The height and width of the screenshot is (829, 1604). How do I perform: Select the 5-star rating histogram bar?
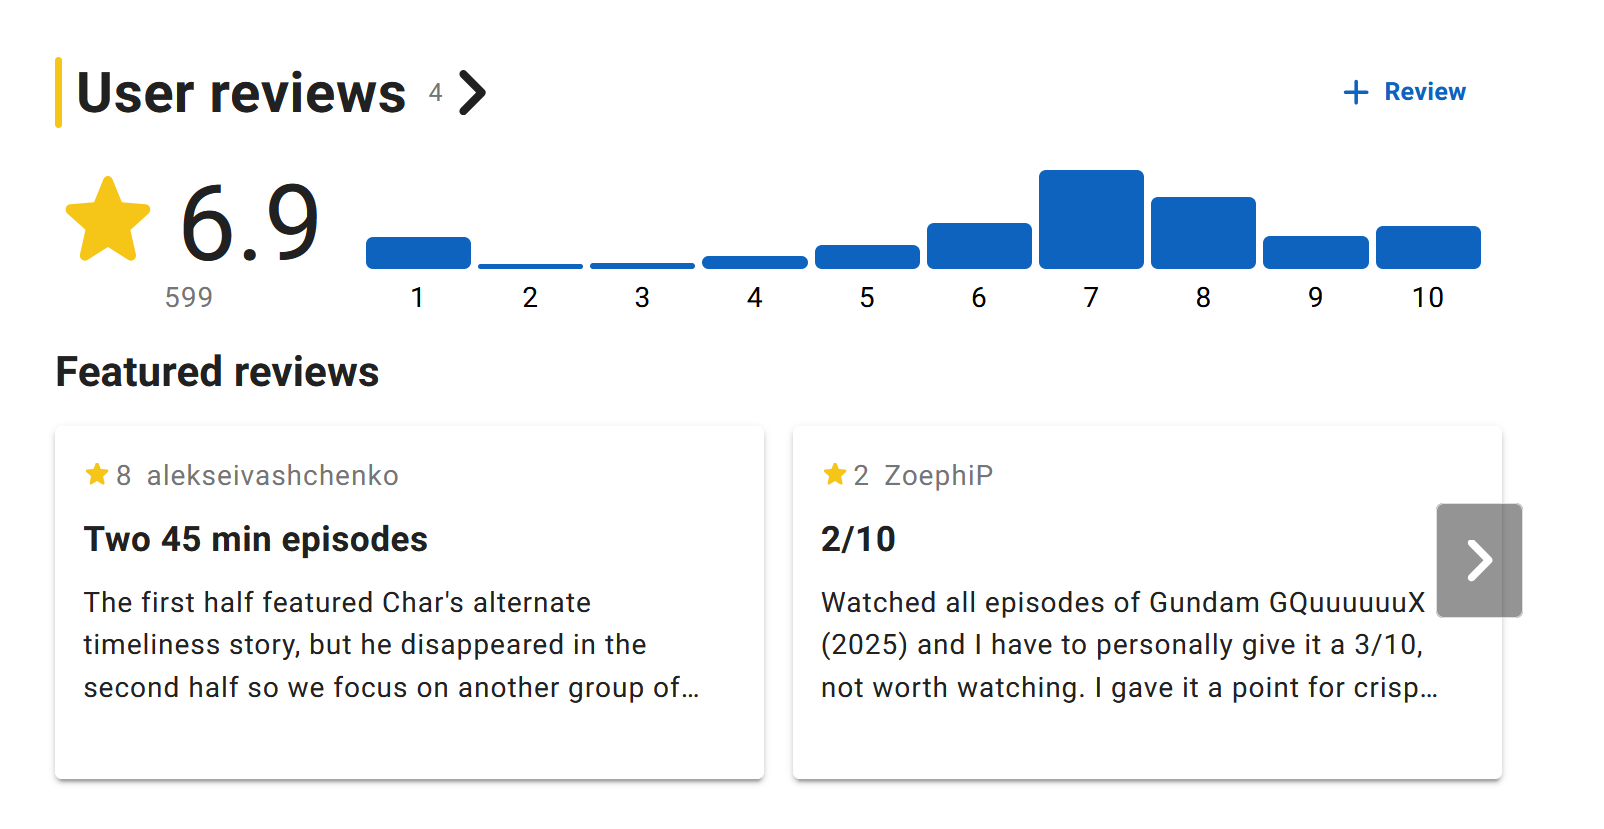click(866, 257)
